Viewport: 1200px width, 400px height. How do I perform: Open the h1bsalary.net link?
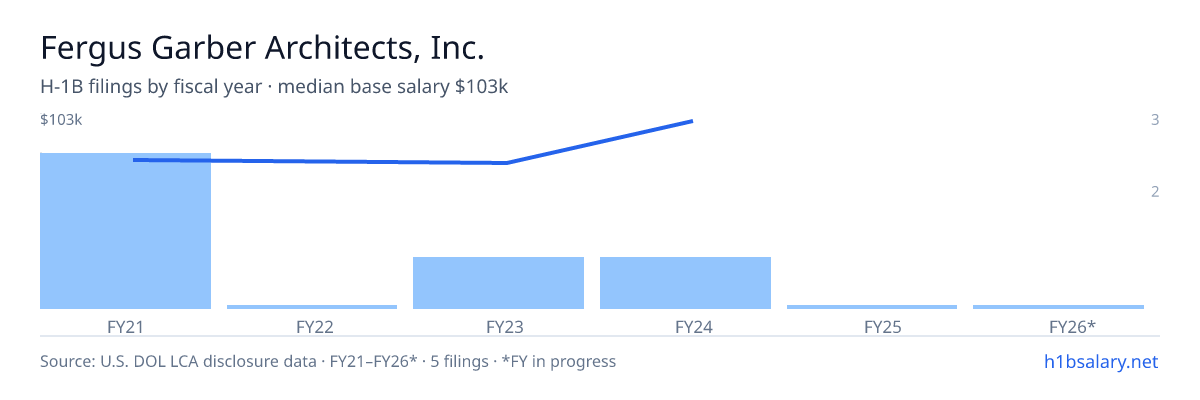tap(1100, 361)
